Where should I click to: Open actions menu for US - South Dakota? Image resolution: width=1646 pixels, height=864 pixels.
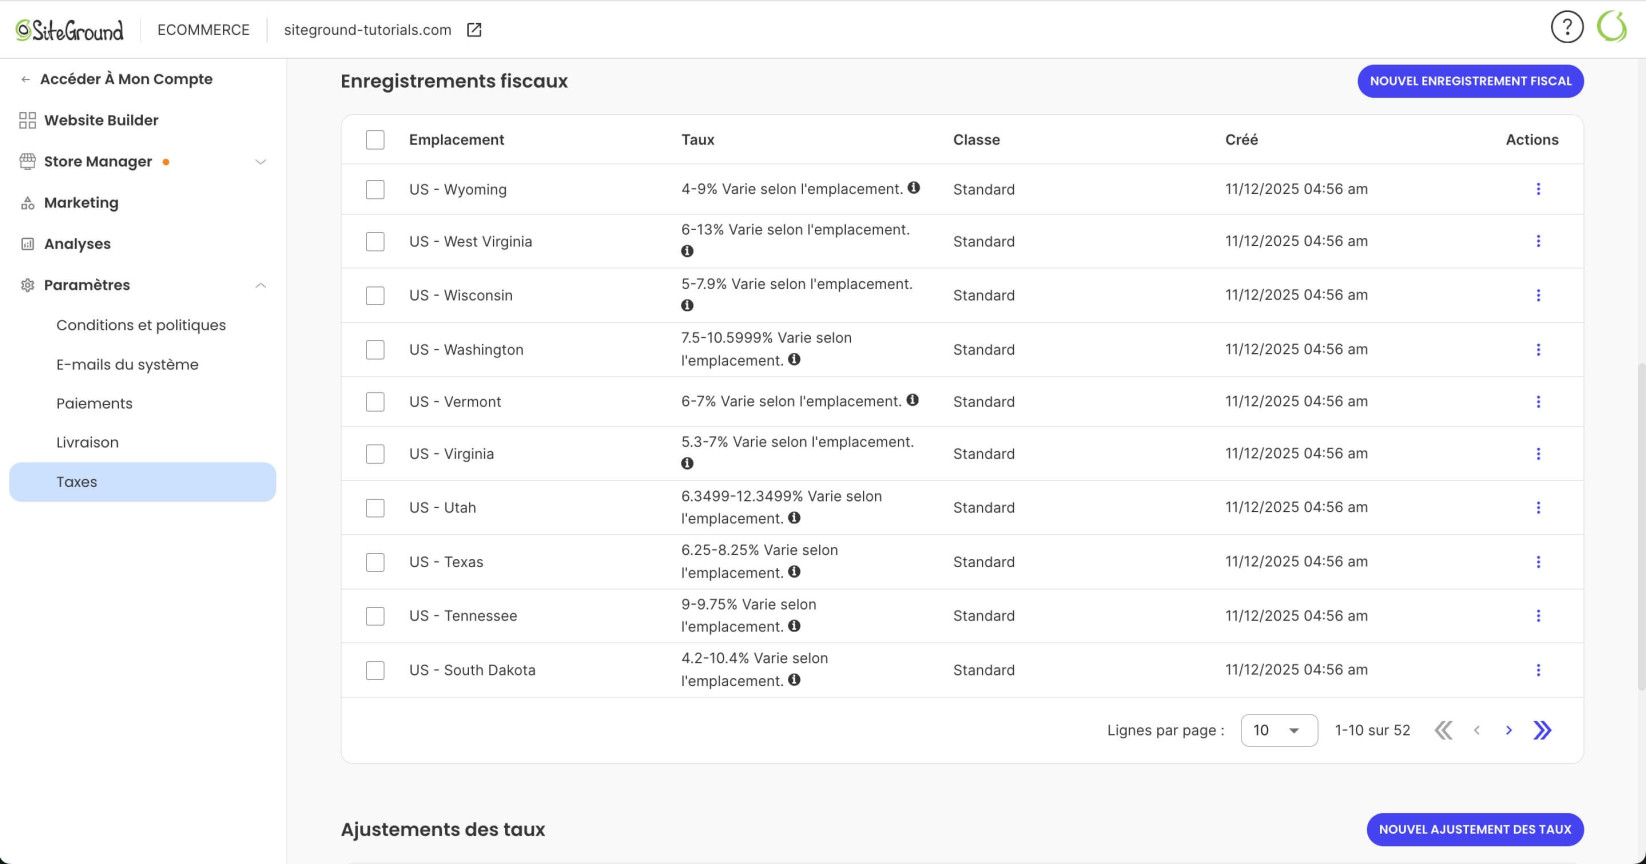pyautogui.click(x=1538, y=670)
